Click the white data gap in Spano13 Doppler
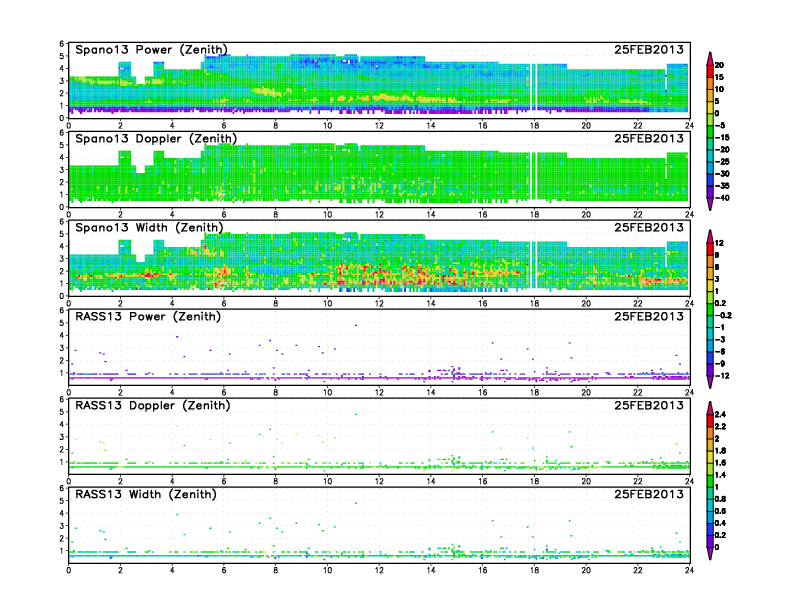Viewport: 792px width, 612px height. 534,180
